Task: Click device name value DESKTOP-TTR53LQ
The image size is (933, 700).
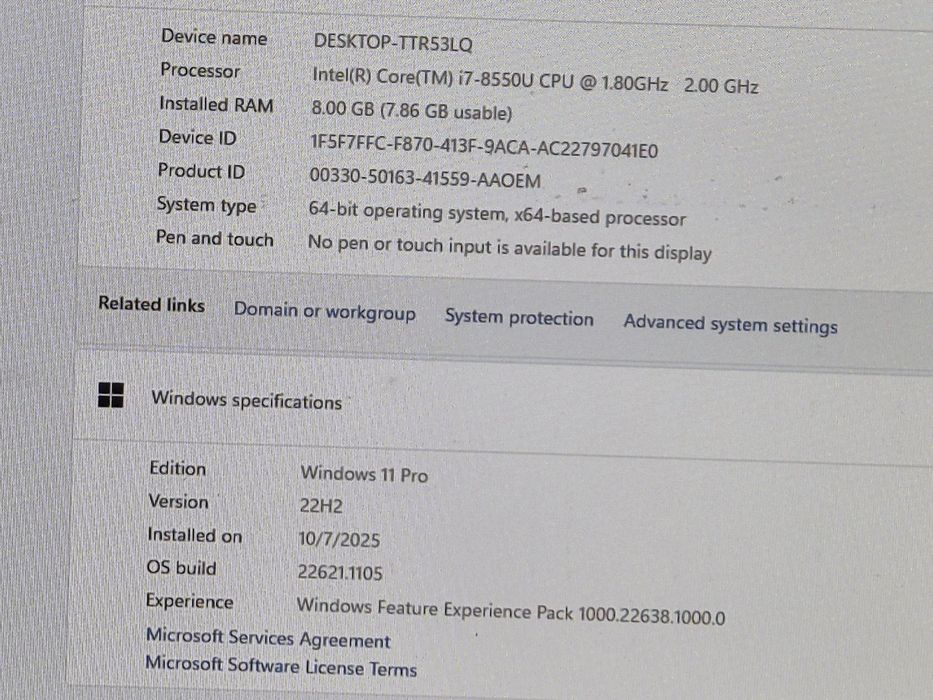Action: tap(393, 42)
